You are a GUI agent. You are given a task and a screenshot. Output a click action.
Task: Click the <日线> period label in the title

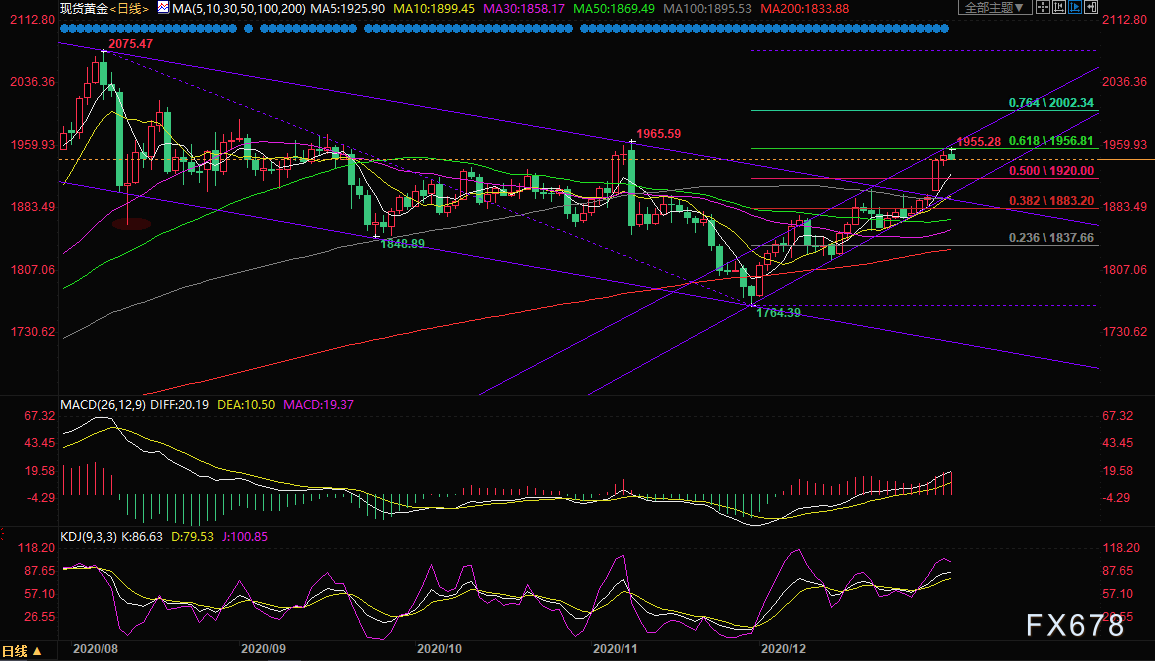tap(129, 8)
